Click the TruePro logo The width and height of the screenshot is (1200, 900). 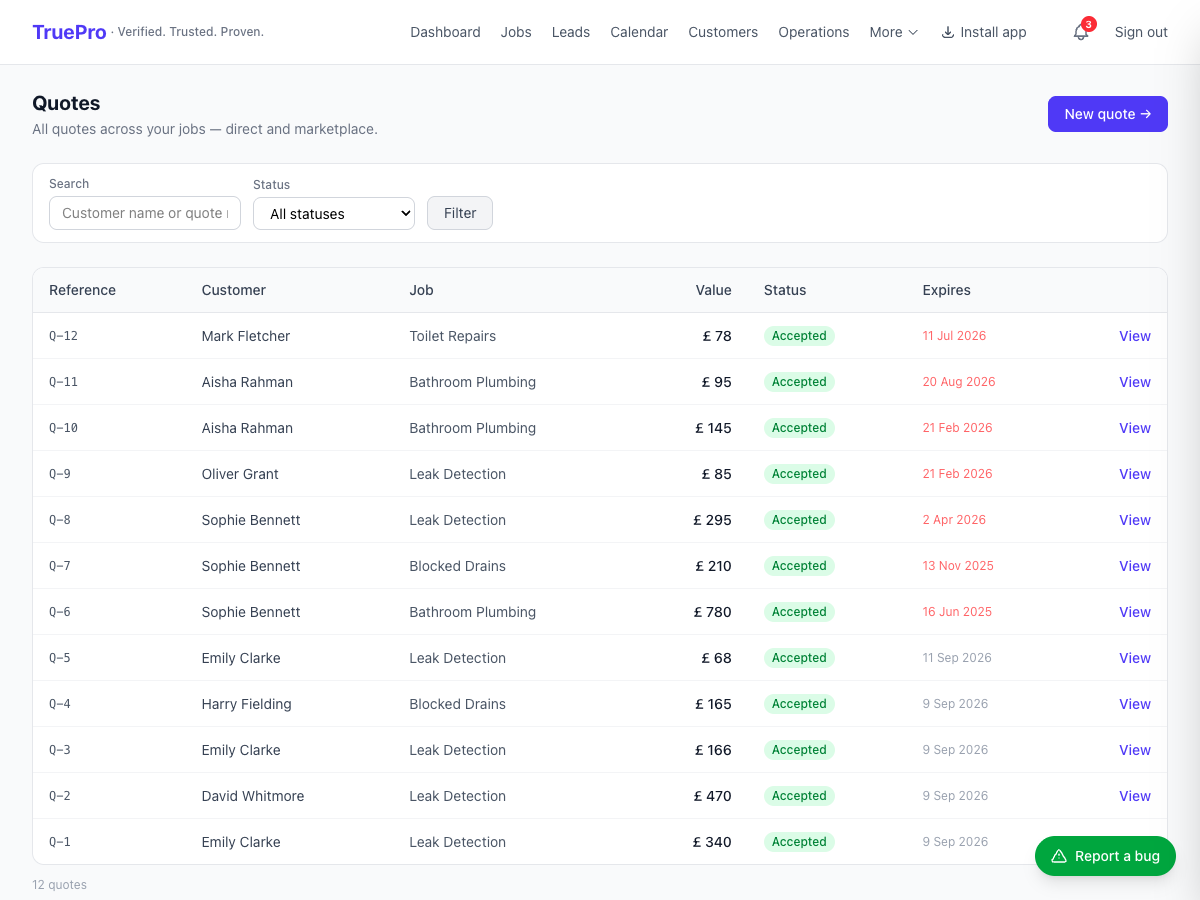click(x=69, y=32)
